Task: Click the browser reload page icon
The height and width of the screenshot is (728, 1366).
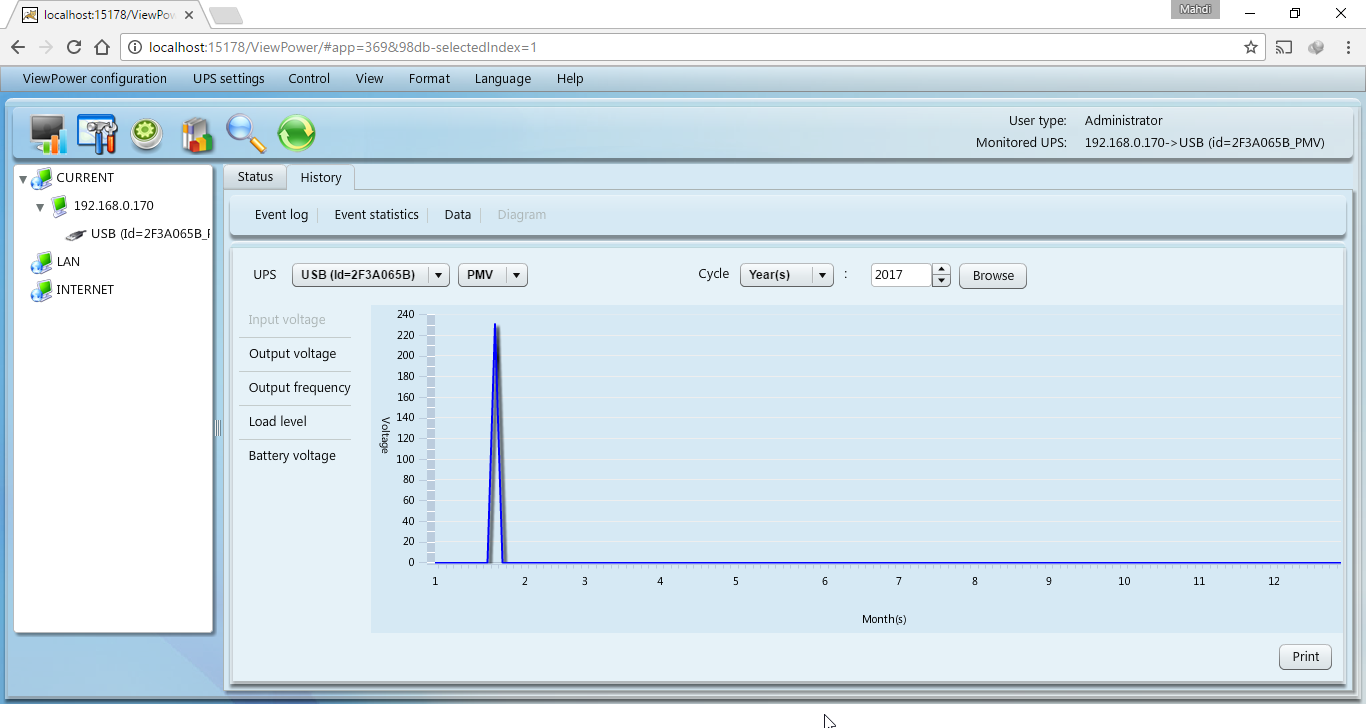Action: [x=74, y=47]
